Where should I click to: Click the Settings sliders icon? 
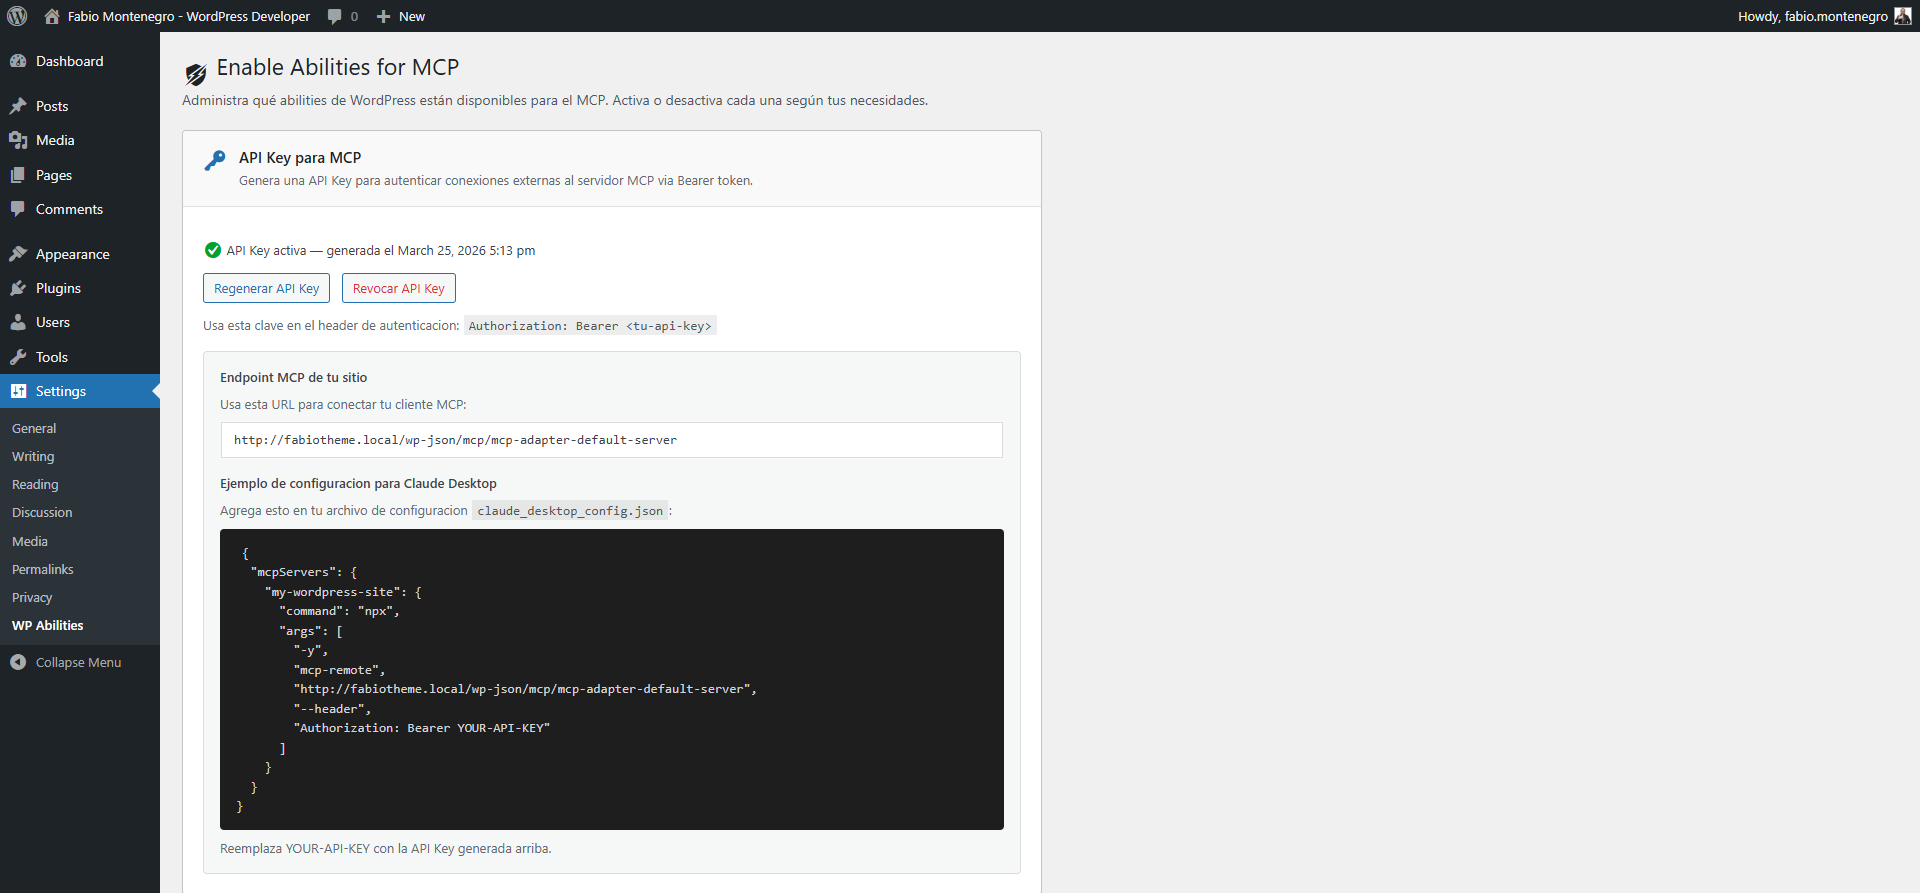pyautogui.click(x=18, y=391)
